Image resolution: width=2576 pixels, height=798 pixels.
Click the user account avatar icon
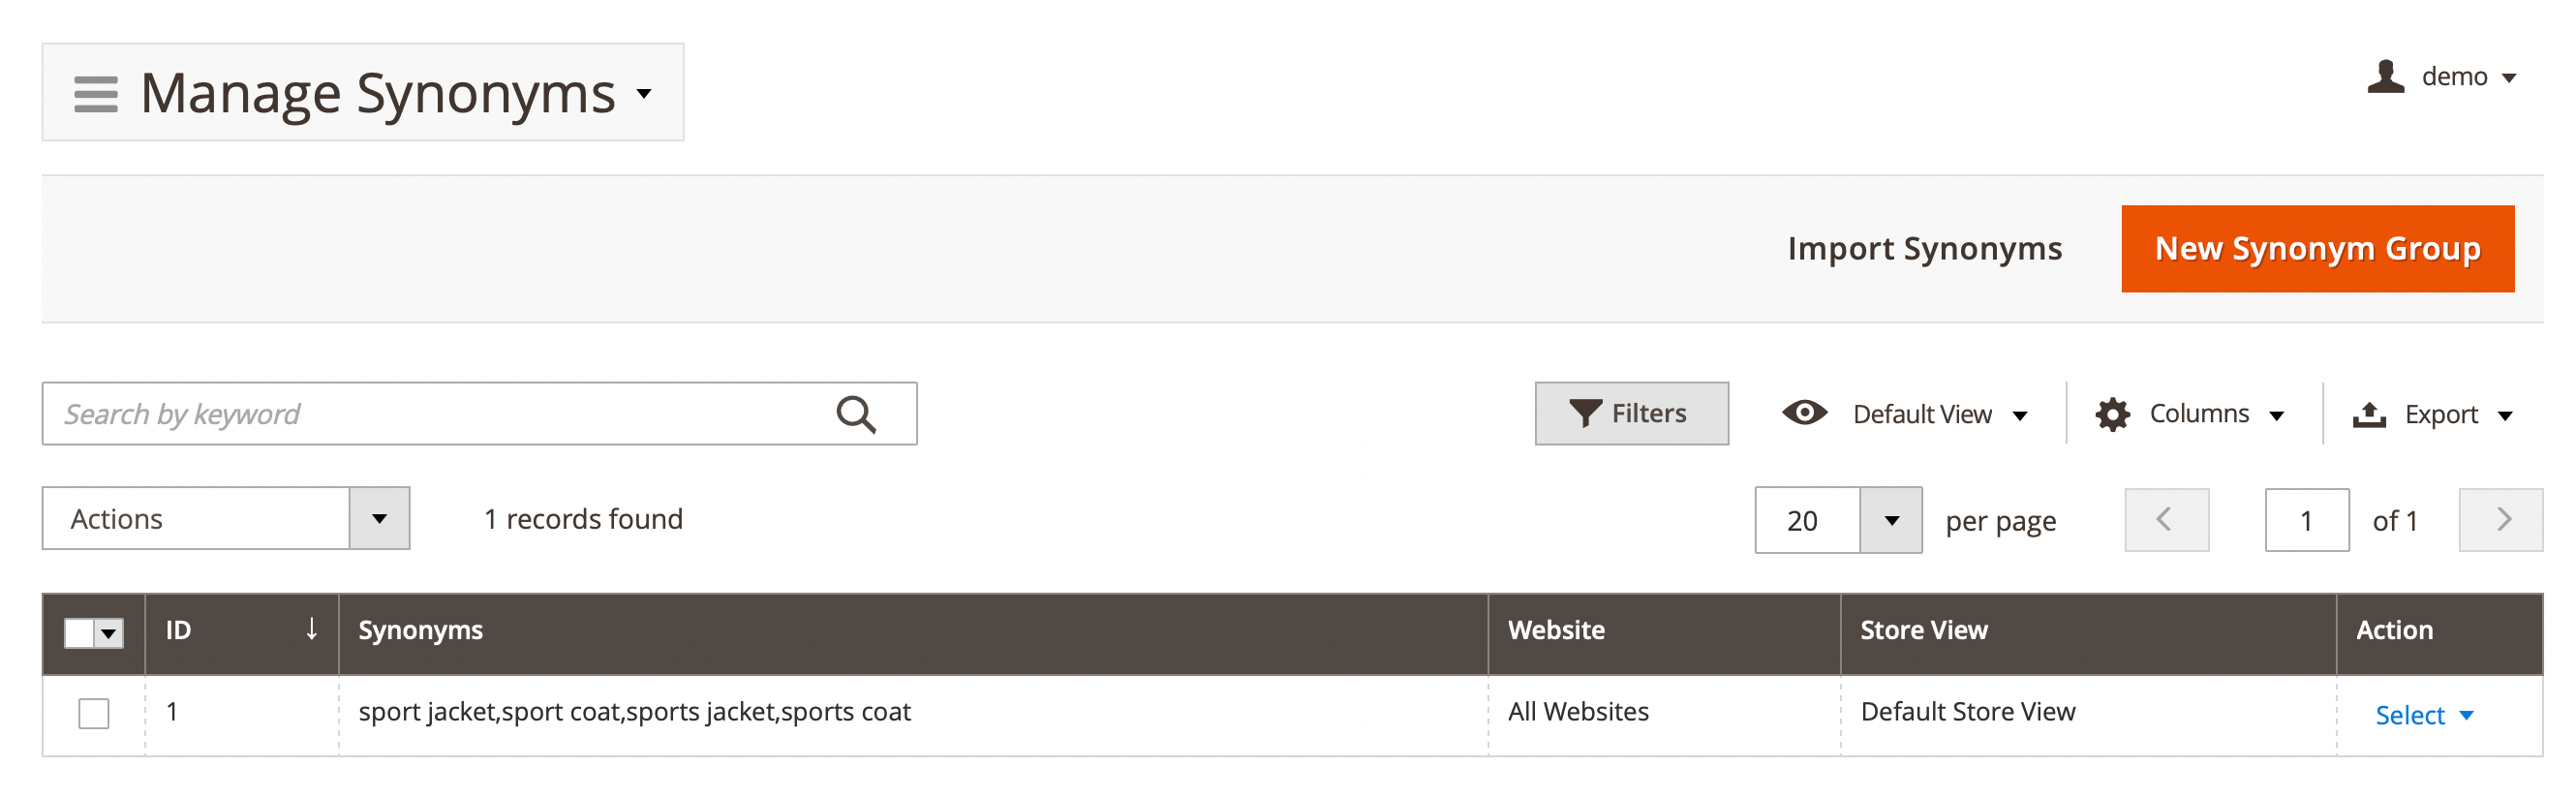(2385, 77)
